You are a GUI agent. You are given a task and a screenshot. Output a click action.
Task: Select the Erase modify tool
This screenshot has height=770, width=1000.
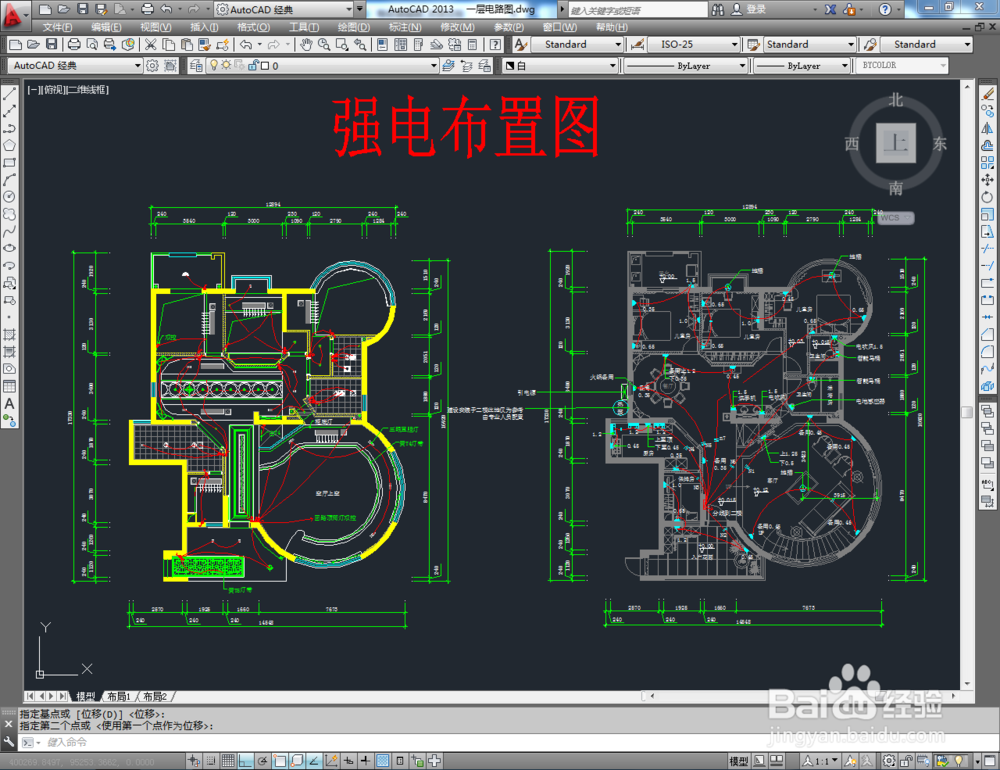click(987, 94)
